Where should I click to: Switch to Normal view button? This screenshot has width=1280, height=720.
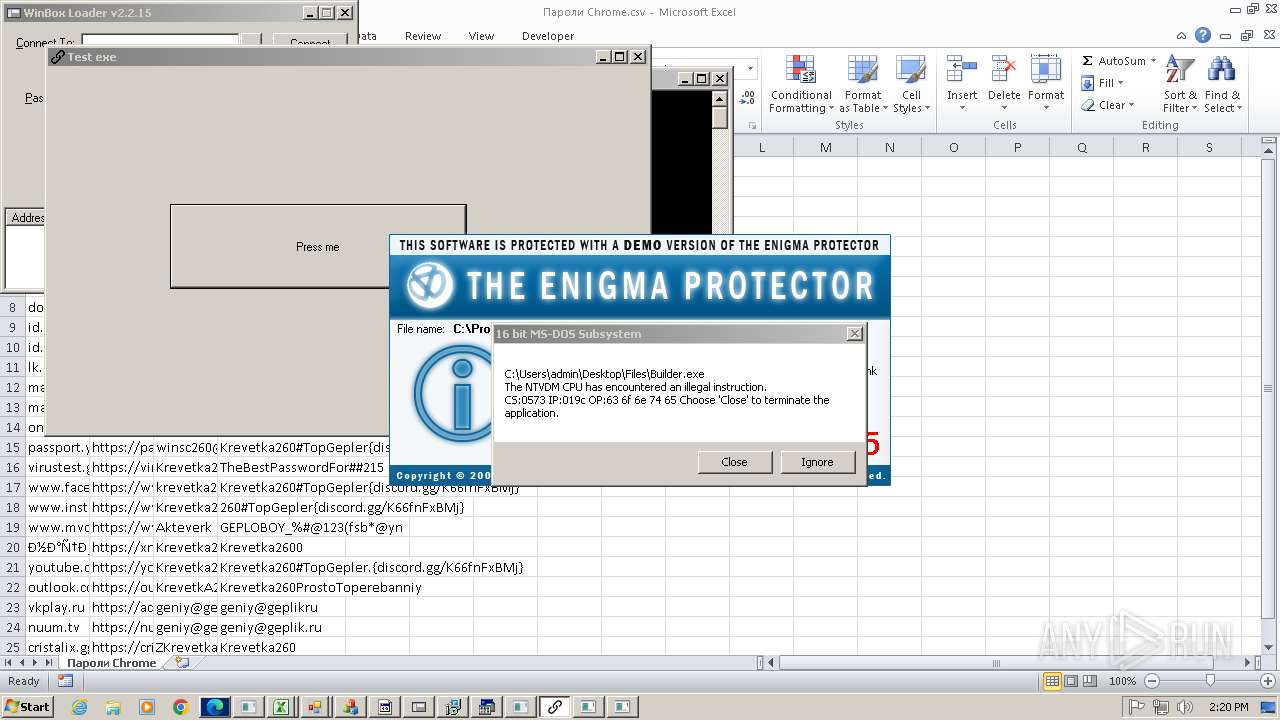pos(1052,681)
